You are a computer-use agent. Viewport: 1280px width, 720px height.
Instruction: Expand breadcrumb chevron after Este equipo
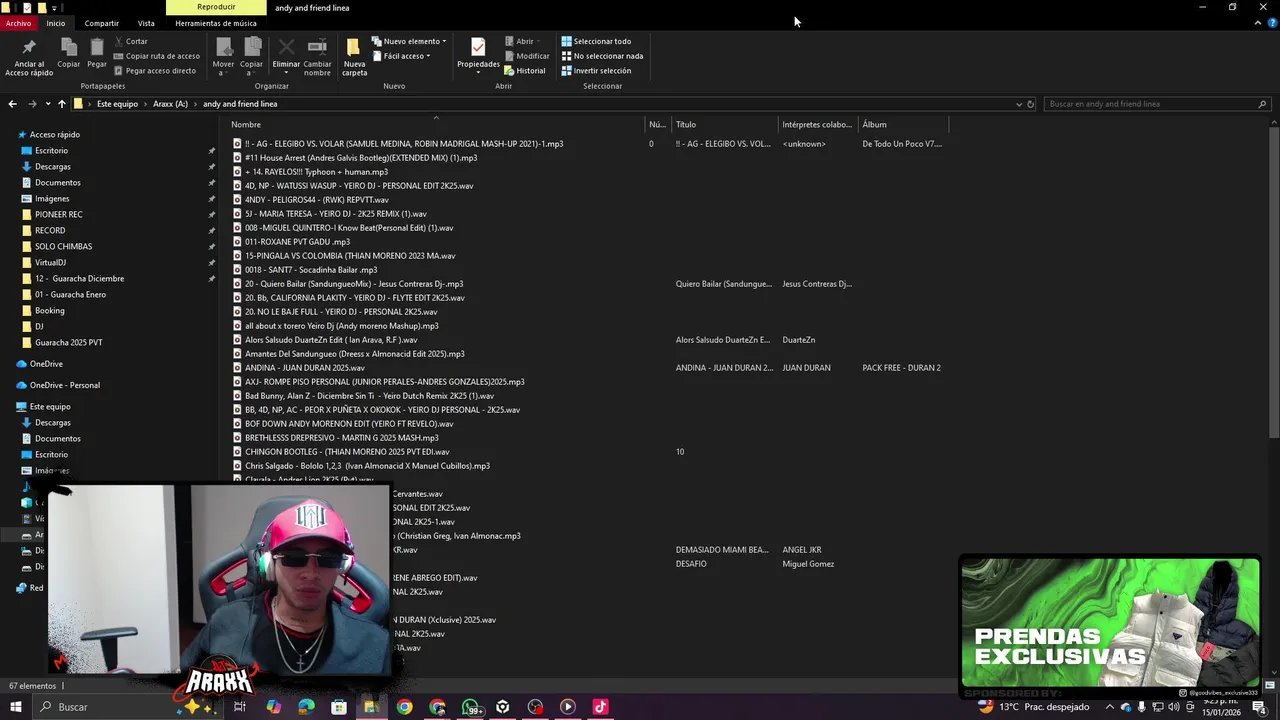point(146,104)
